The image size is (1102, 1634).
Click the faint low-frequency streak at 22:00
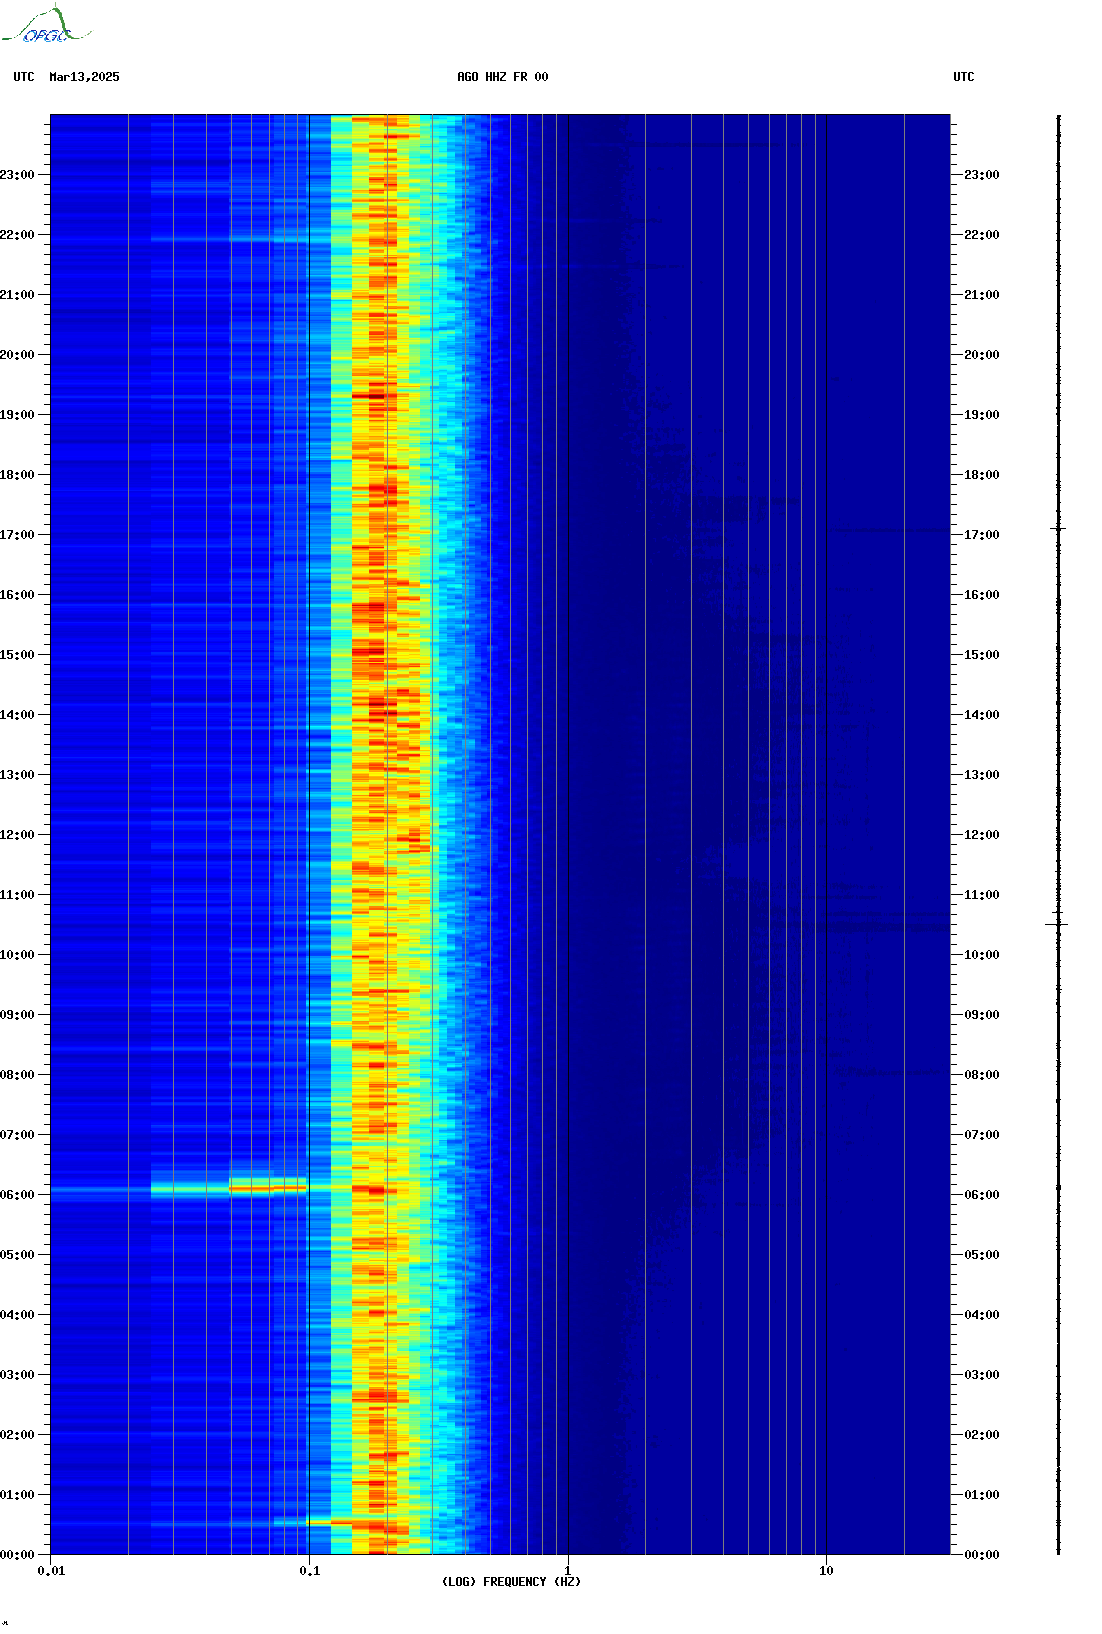(x=240, y=239)
